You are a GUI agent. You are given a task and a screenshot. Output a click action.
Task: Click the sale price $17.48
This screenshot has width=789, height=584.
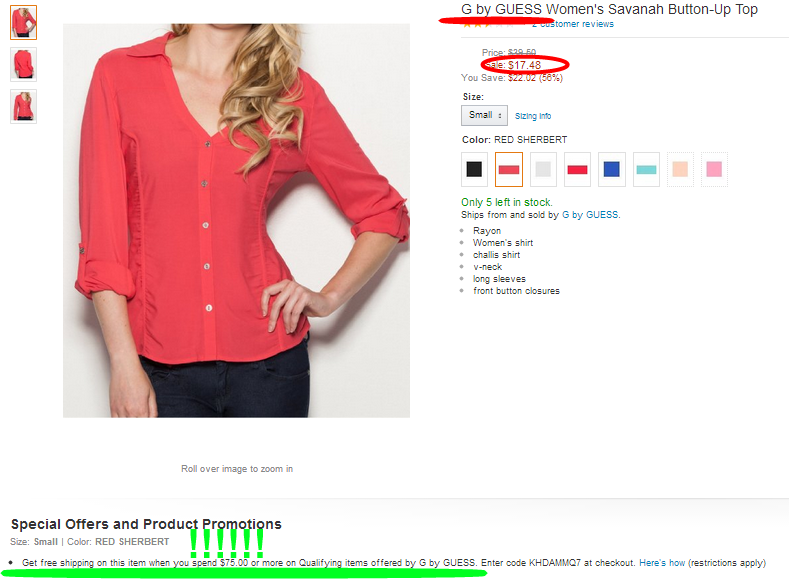[x=524, y=65]
